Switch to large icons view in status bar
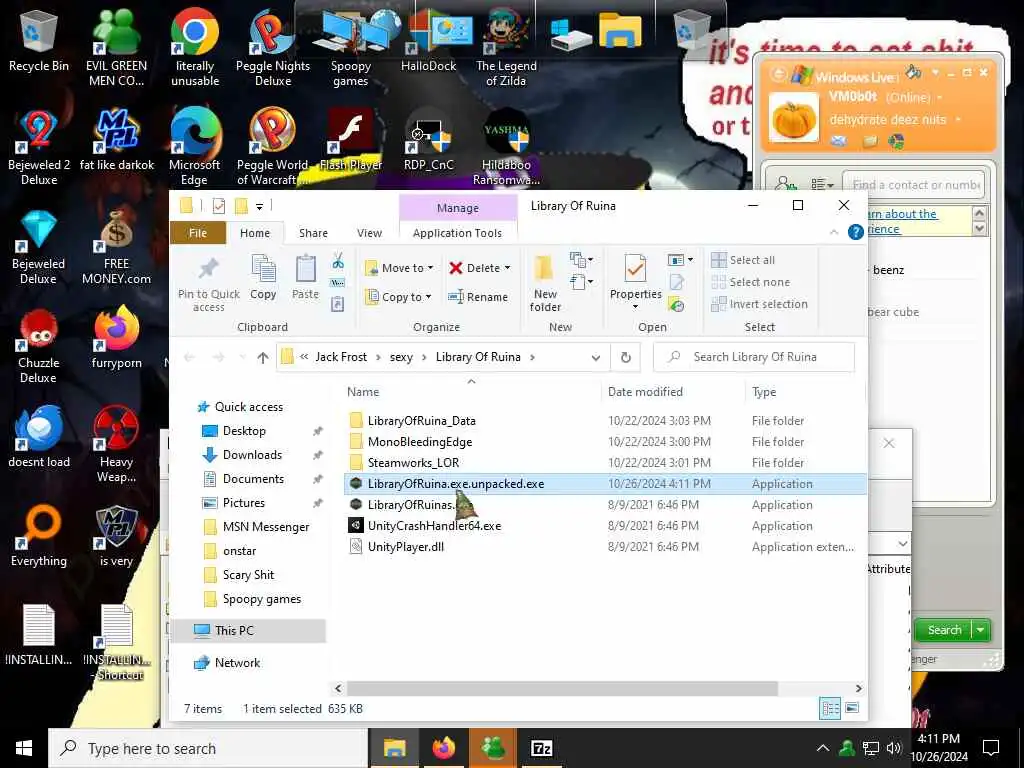The height and width of the screenshot is (768, 1024). [x=852, y=708]
